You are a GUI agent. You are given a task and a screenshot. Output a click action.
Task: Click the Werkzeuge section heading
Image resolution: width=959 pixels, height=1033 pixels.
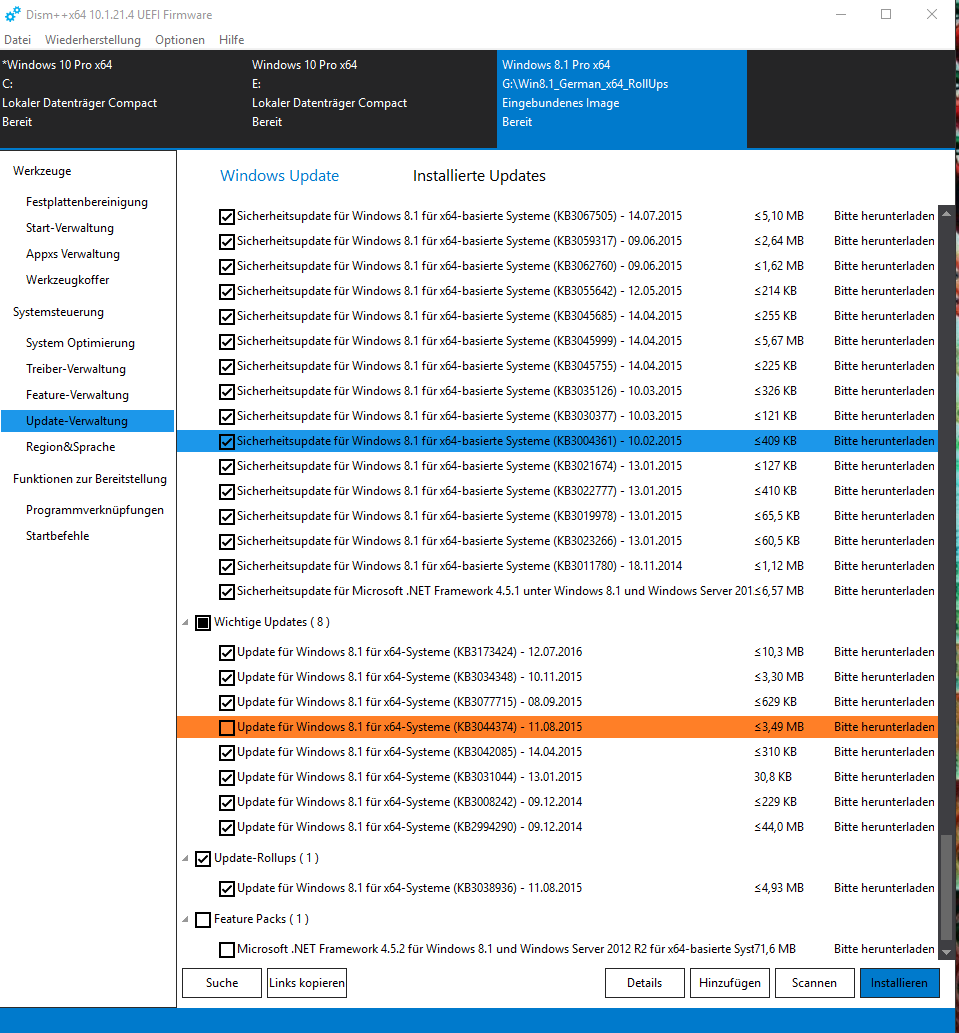tap(42, 171)
